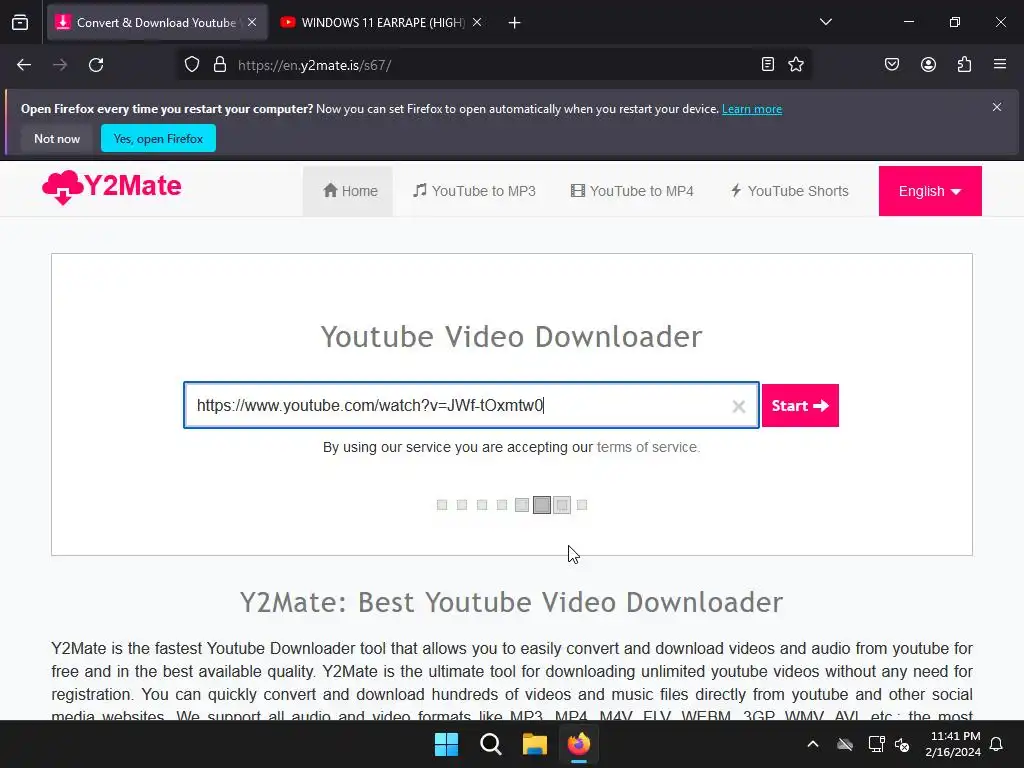The width and height of the screenshot is (1024, 768).
Task: Click Yes, open Firefox button
Action: coord(158,138)
